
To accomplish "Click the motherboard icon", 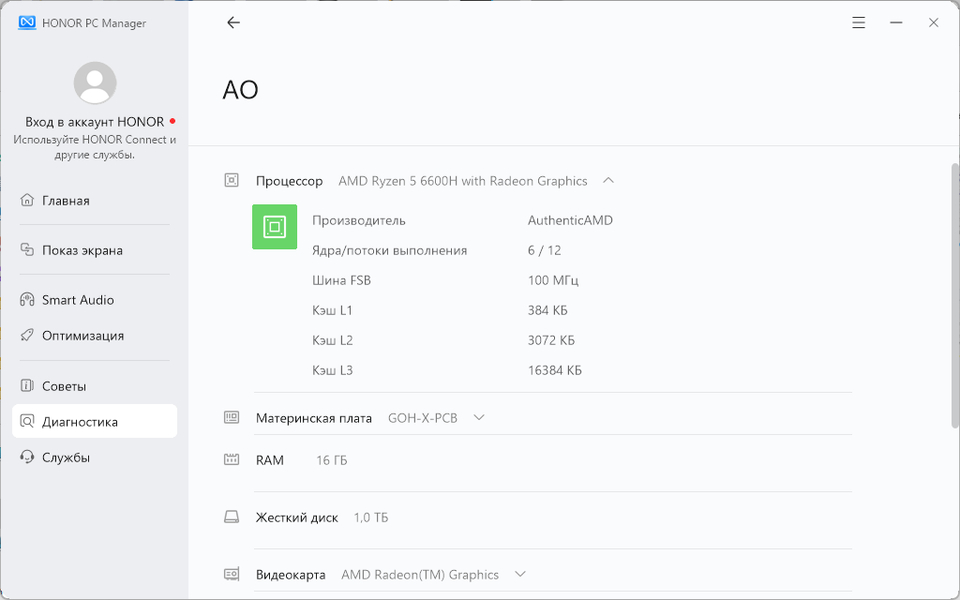I will click(x=232, y=418).
